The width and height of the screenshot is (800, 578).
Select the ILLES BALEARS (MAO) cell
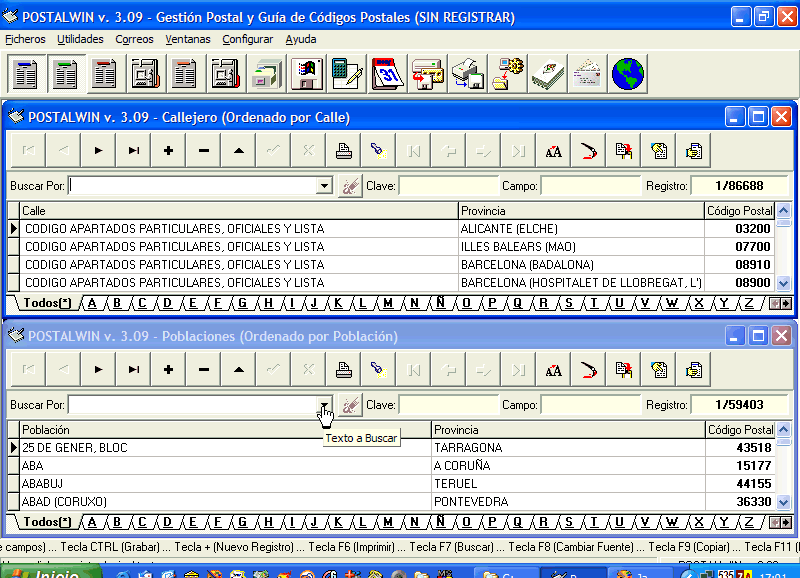click(581, 246)
